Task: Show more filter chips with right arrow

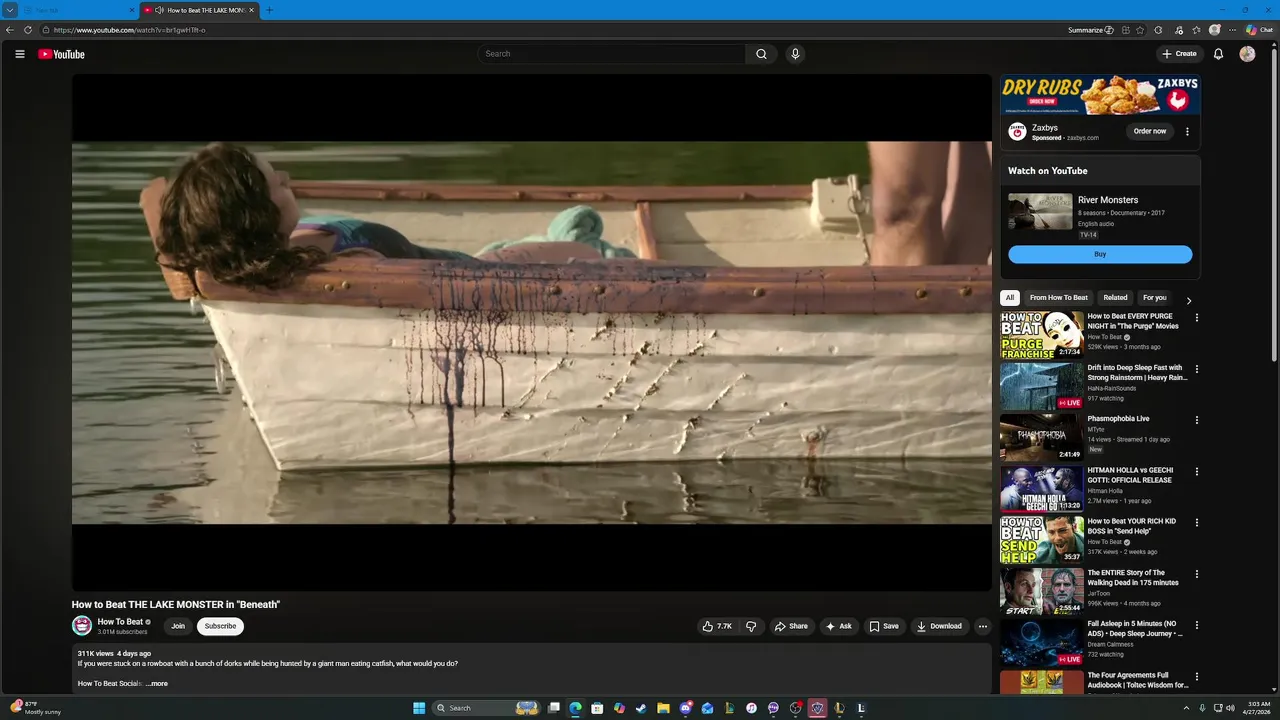Action: point(1188,300)
